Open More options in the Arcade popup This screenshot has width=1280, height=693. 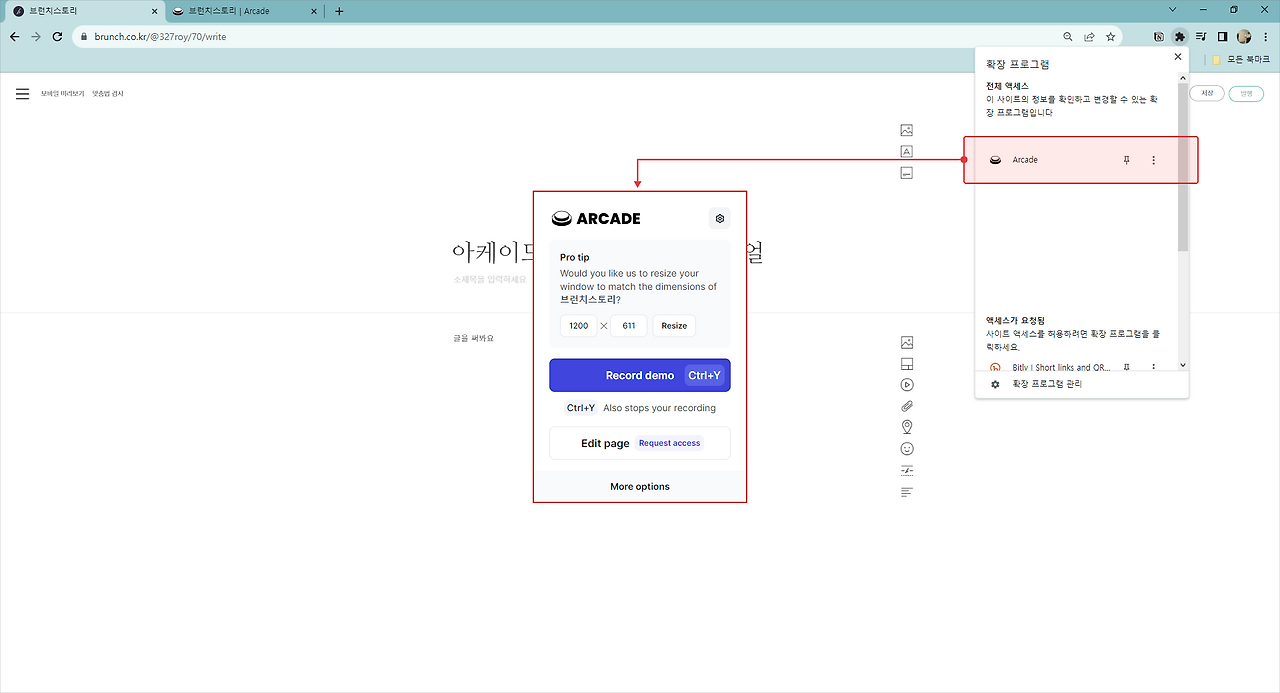pos(640,487)
